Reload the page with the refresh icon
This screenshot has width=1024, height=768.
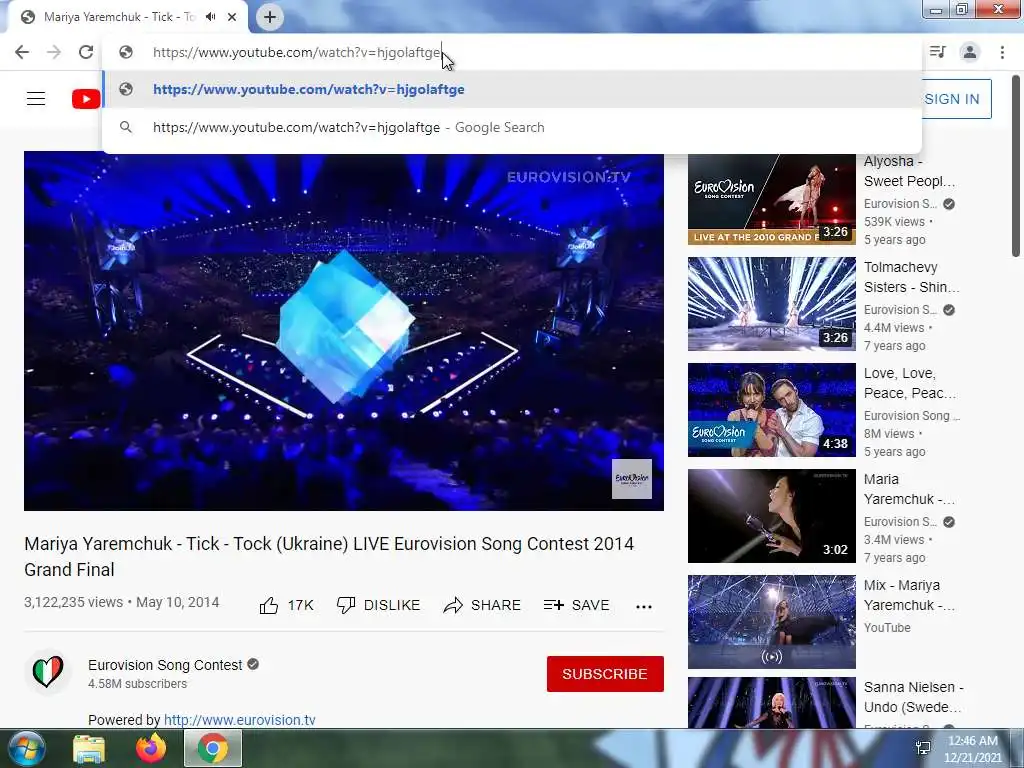[x=86, y=52]
